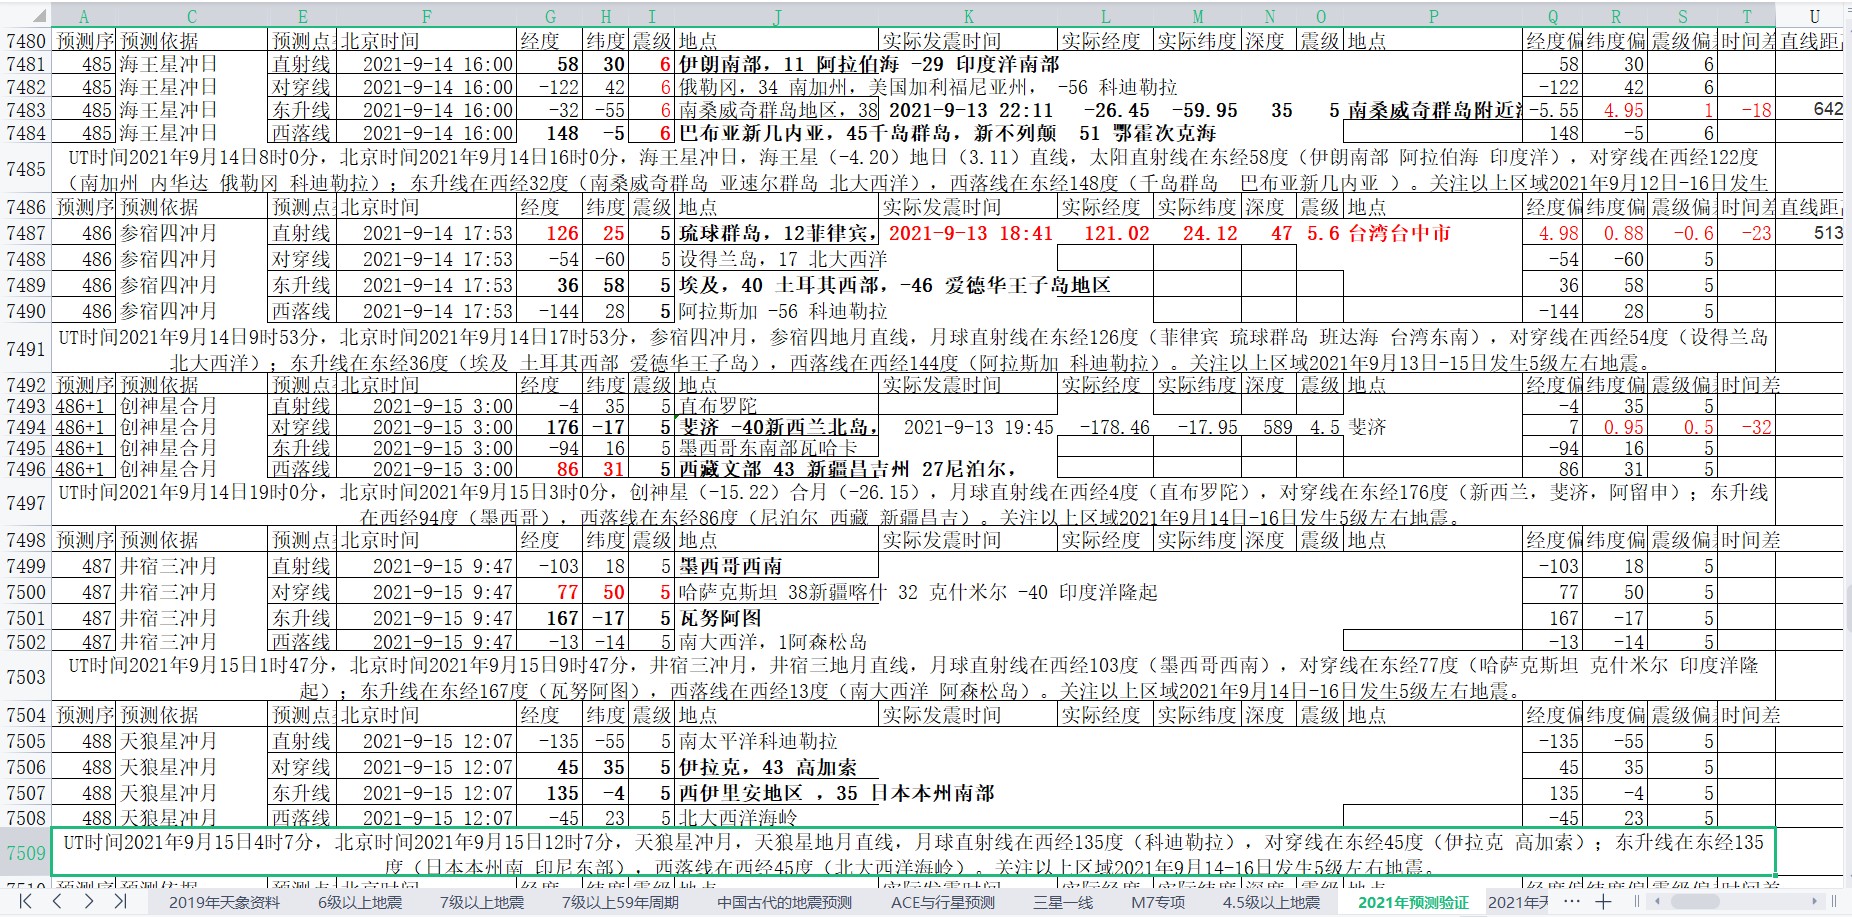Click the horizontal scrollbar thumb
The height and width of the screenshot is (917, 1852).
(x=1693, y=902)
